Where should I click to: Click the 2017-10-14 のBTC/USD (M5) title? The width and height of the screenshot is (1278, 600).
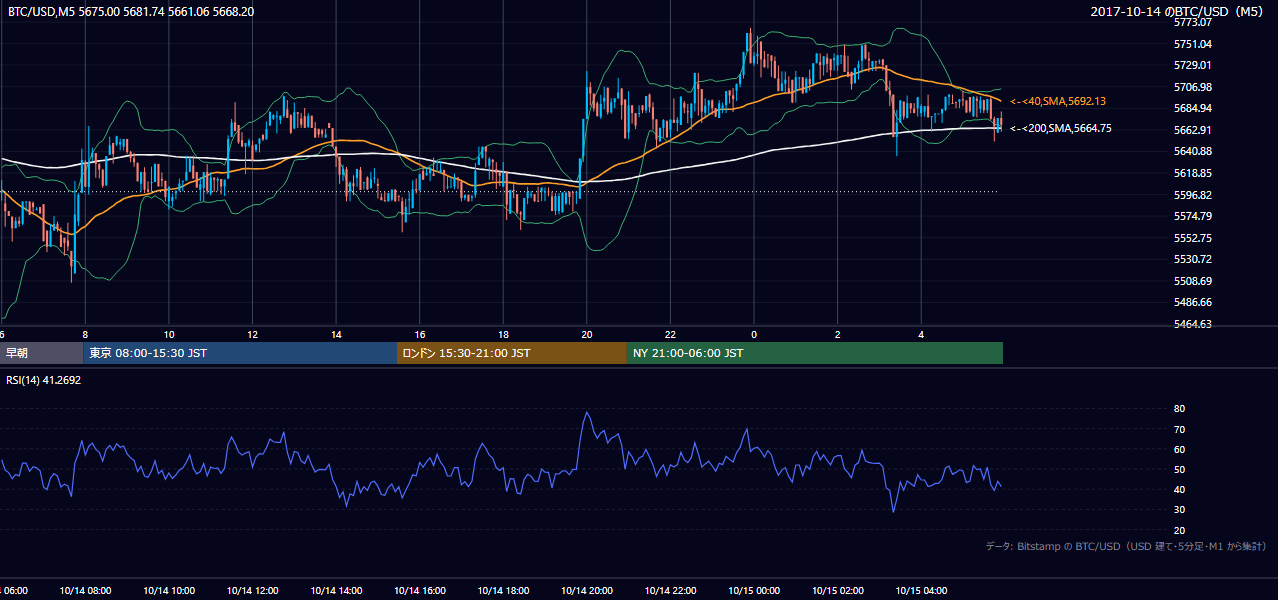1179,12
